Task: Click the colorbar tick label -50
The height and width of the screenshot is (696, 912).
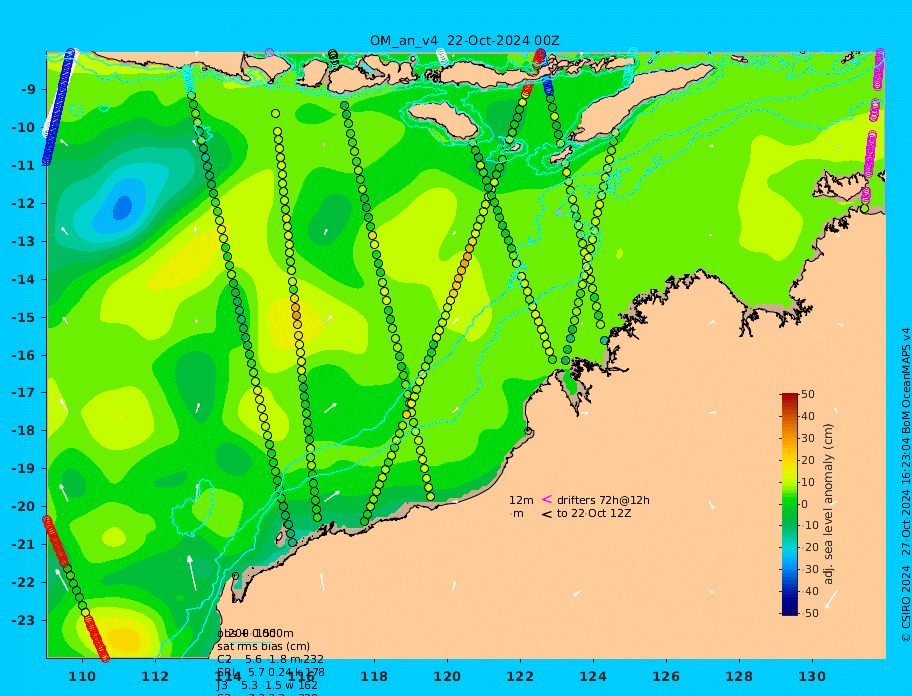Action: tap(810, 613)
